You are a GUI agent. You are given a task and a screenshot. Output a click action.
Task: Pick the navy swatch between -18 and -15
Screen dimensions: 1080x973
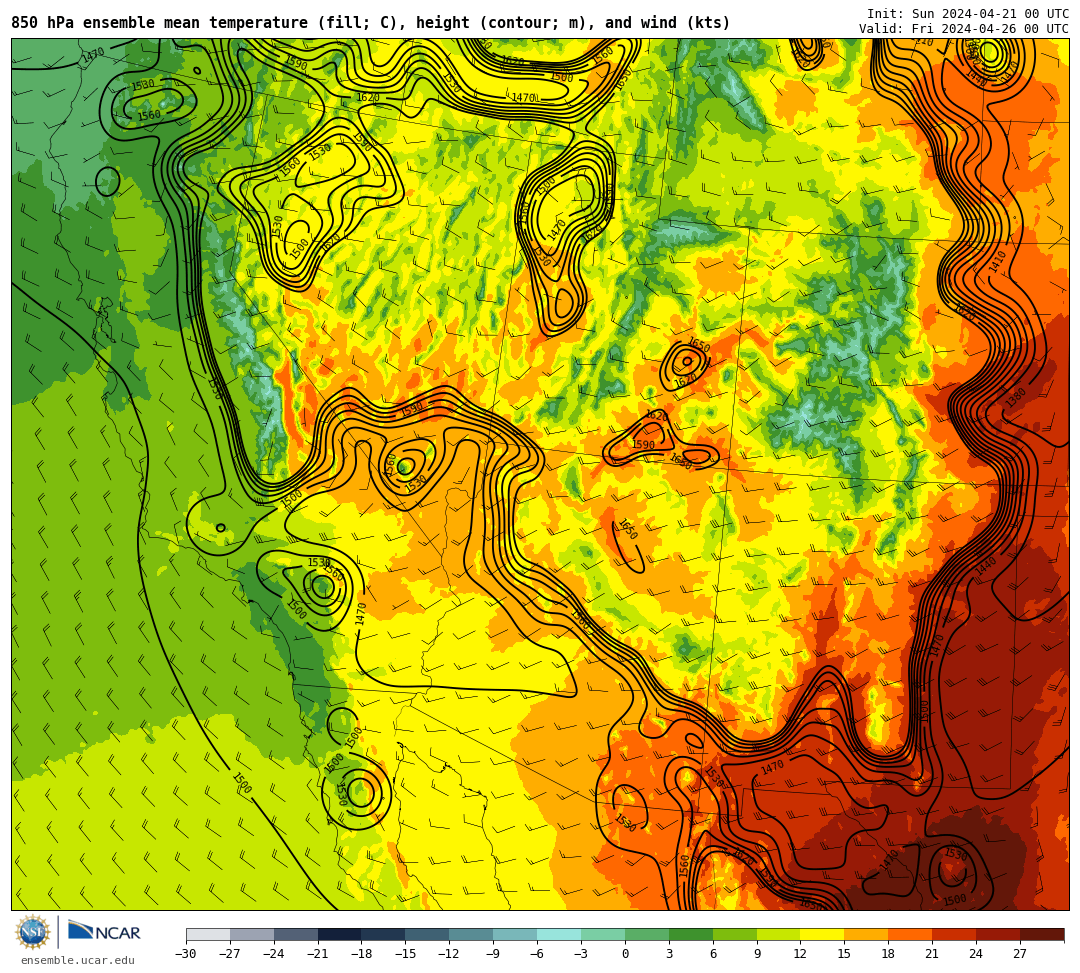384,934
